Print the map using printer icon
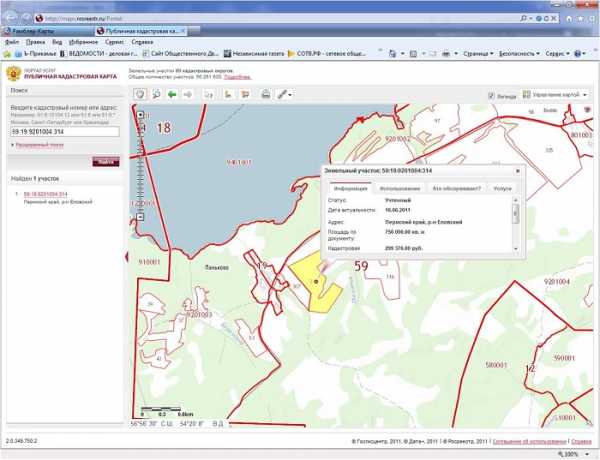The image size is (600, 460). point(266,94)
